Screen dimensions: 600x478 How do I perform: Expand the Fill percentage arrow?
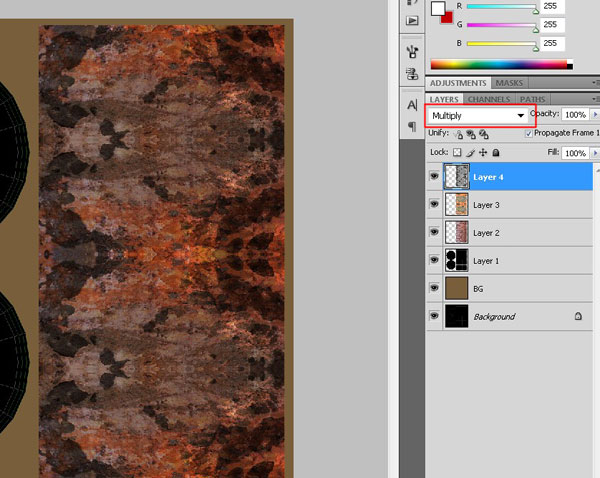pyautogui.click(x=595, y=153)
